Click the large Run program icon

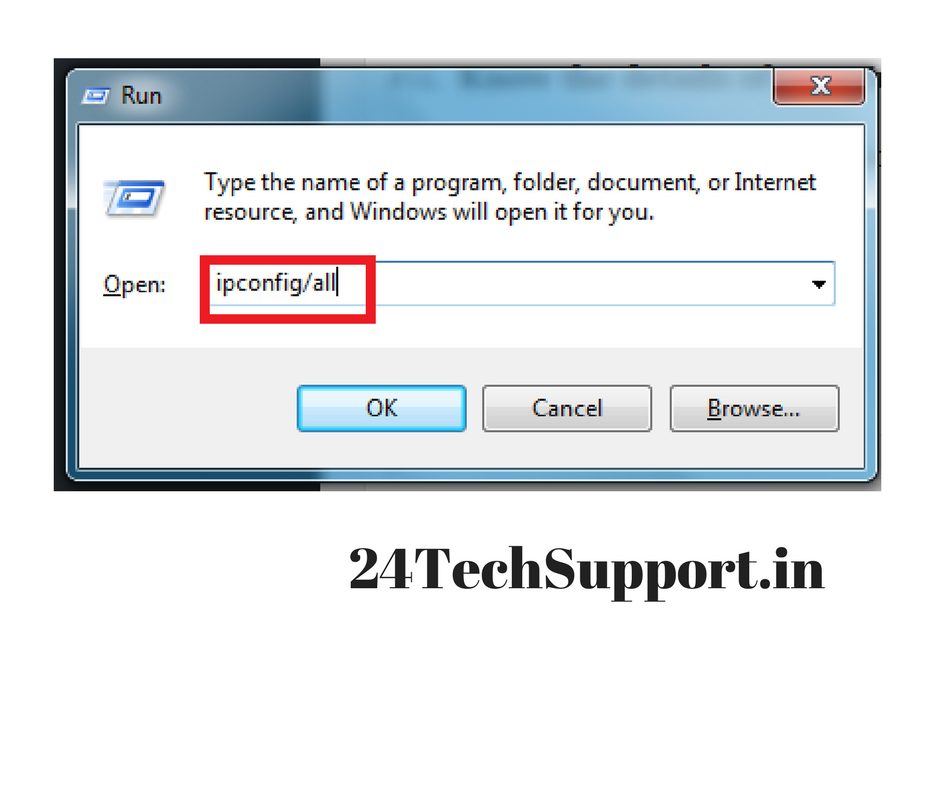click(135, 198)
